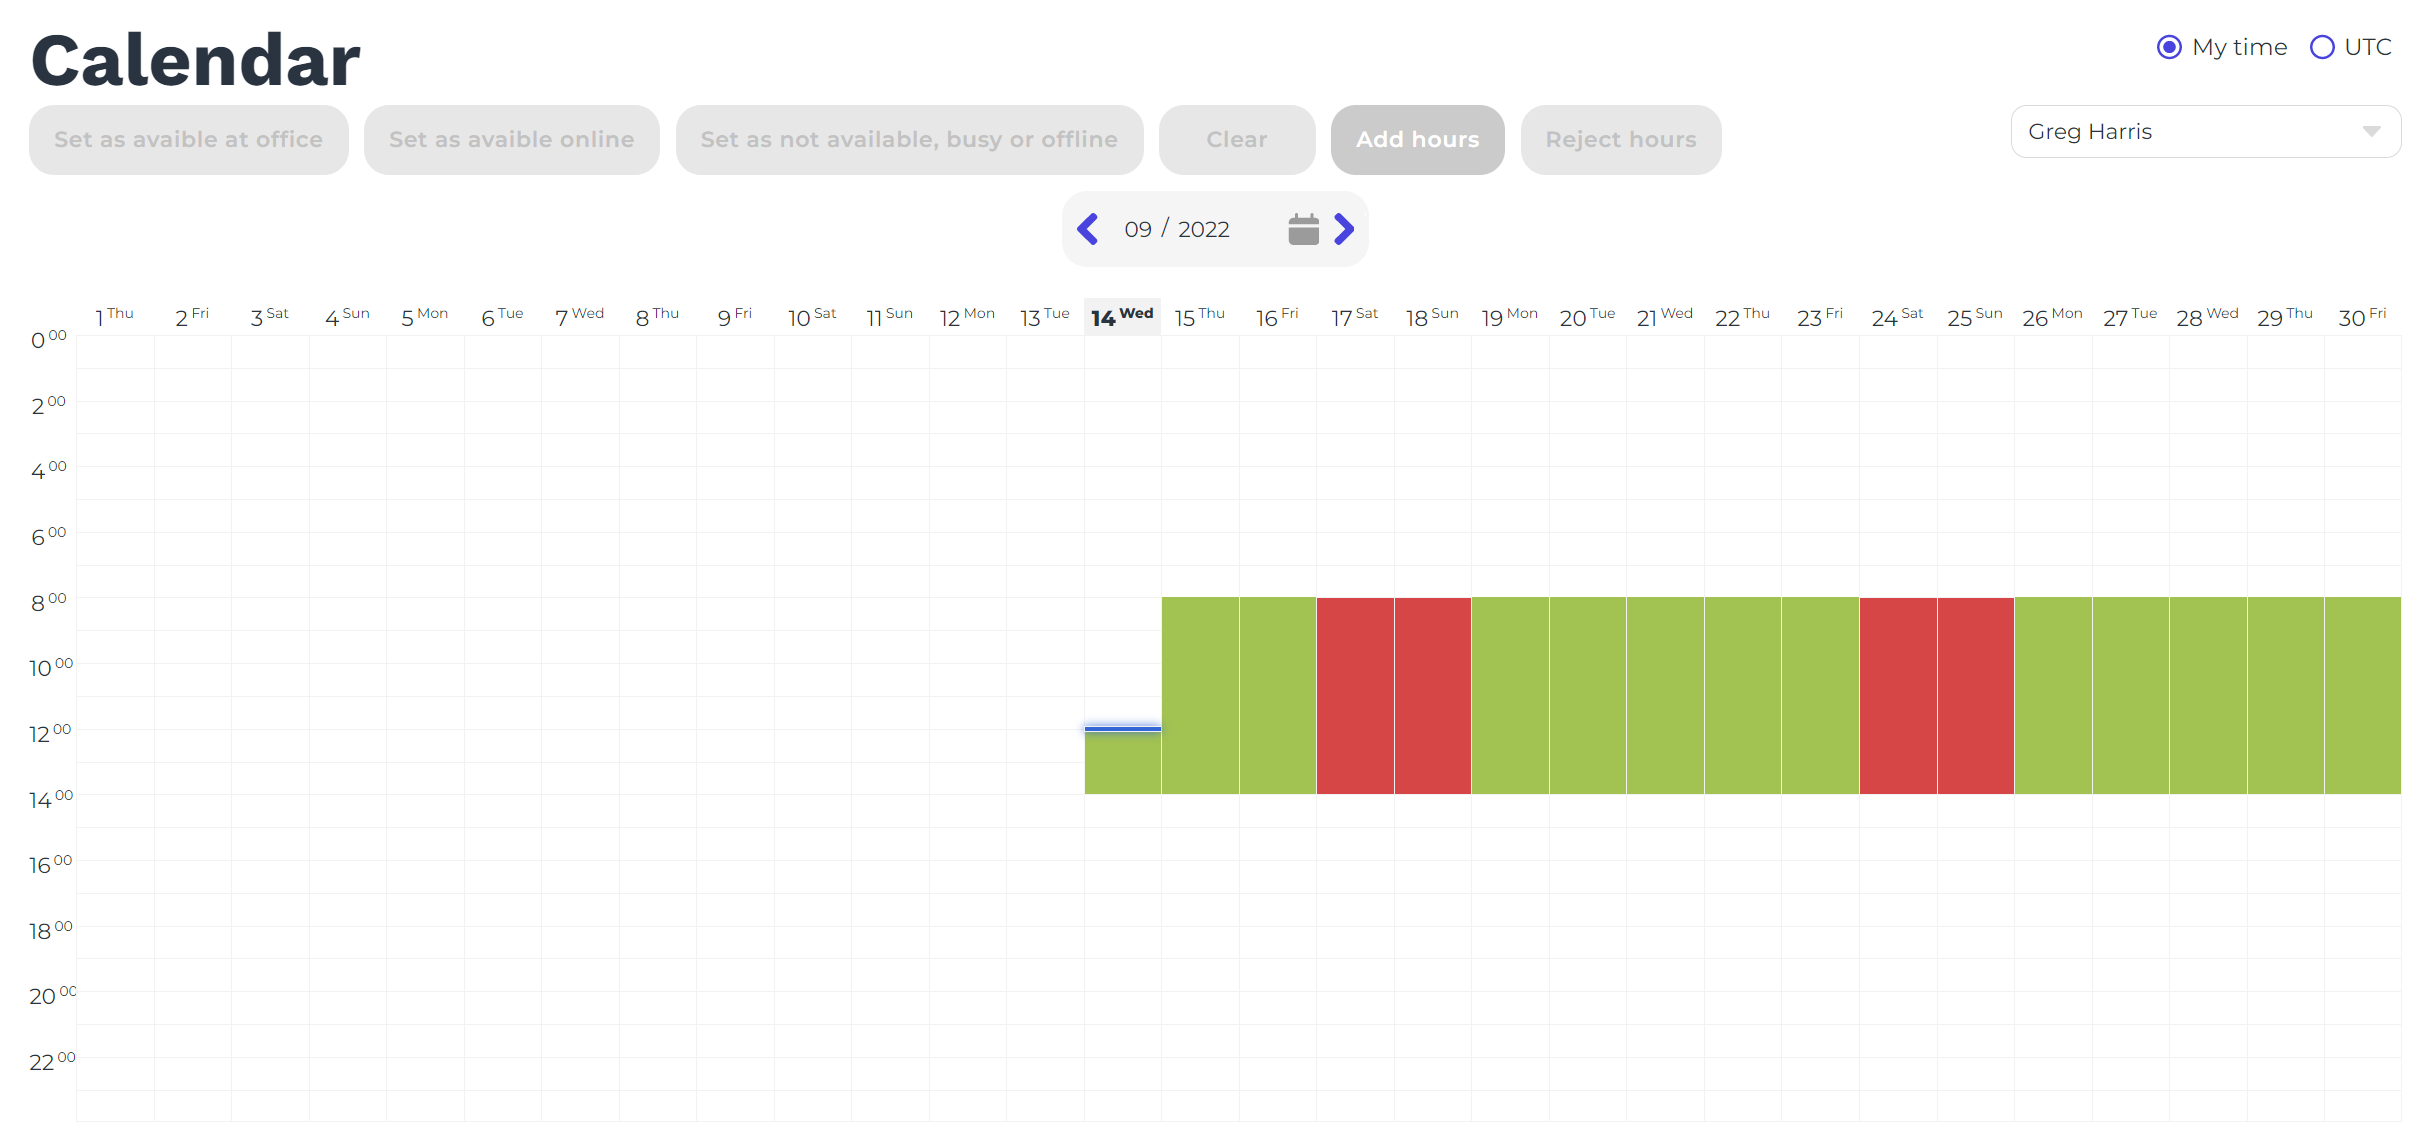Go to next month arrow

[x=1345, y=229]
